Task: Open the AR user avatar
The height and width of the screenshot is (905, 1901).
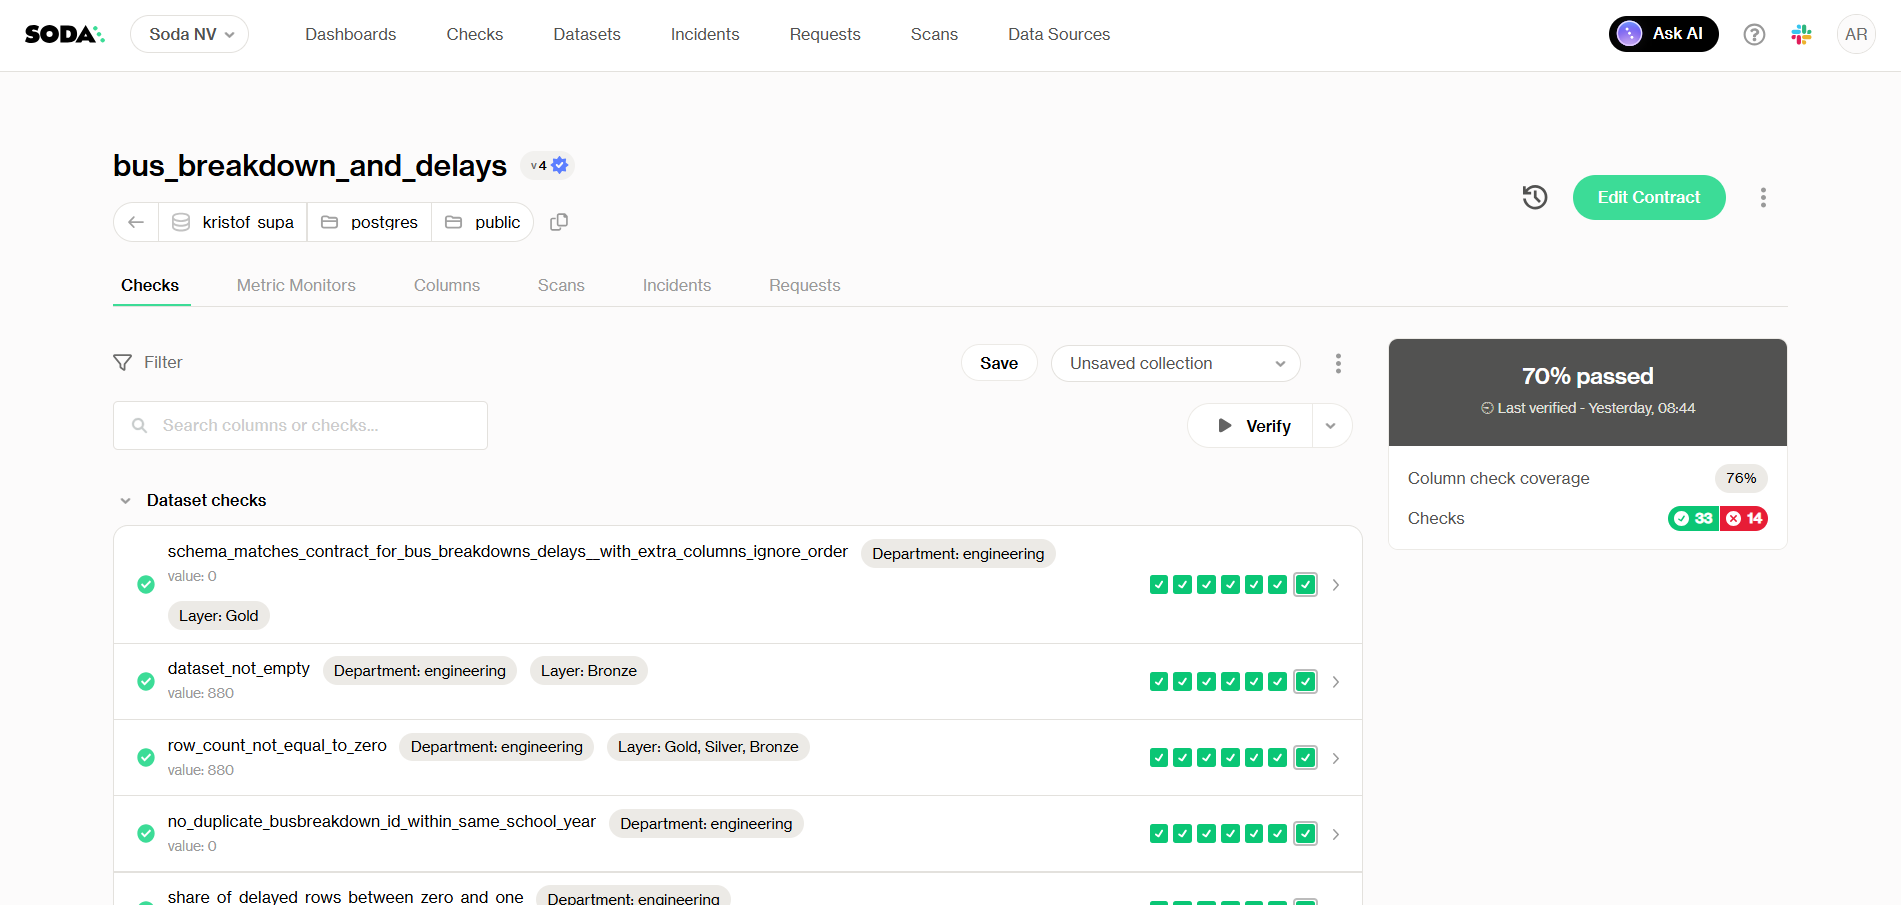Action: click(1855, 35)
